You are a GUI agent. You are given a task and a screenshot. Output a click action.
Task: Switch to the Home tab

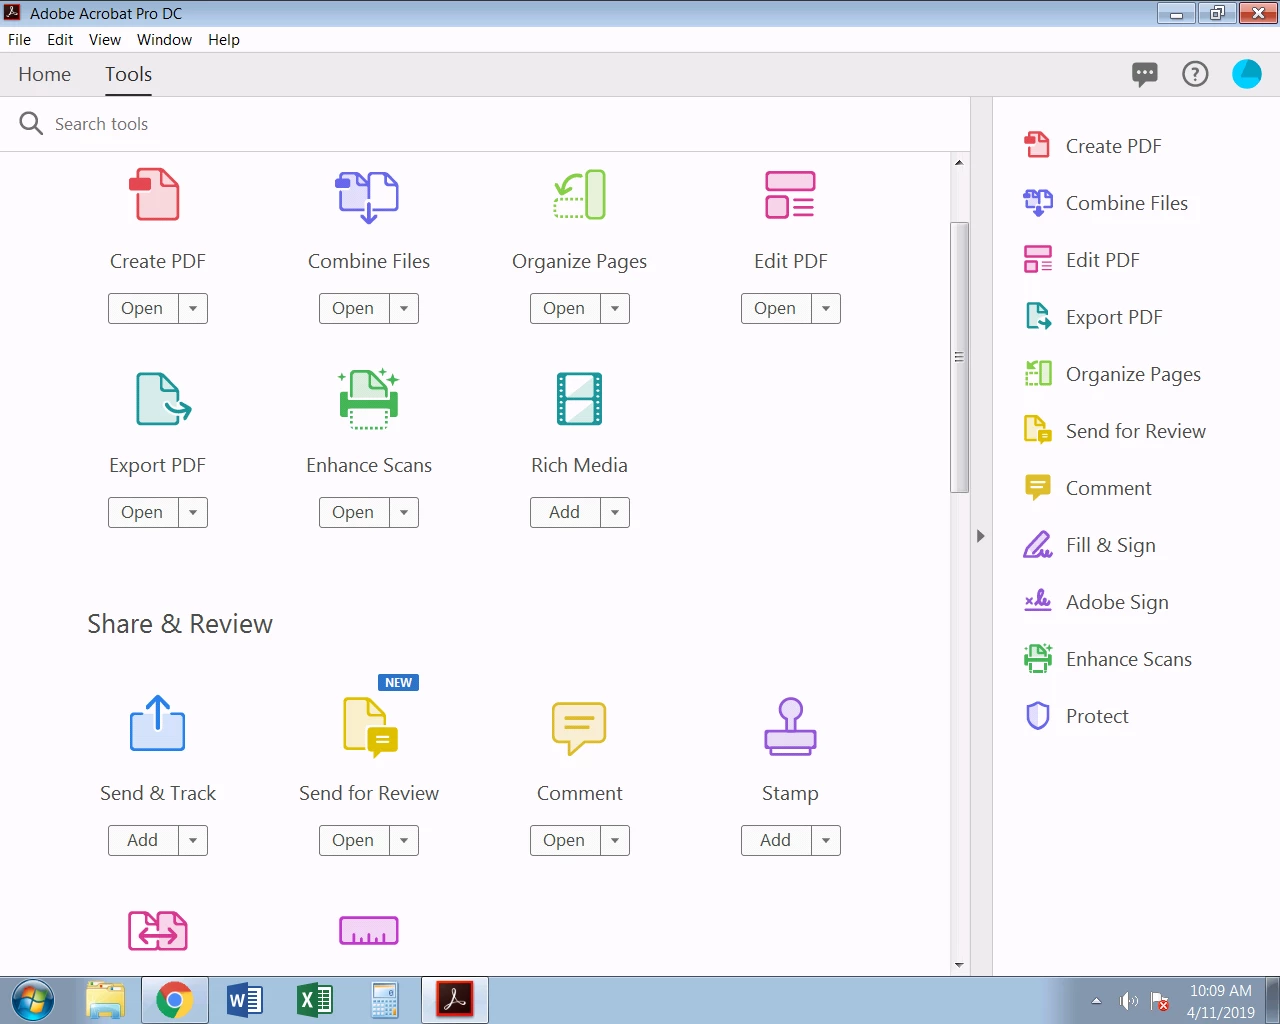[45, 74]
